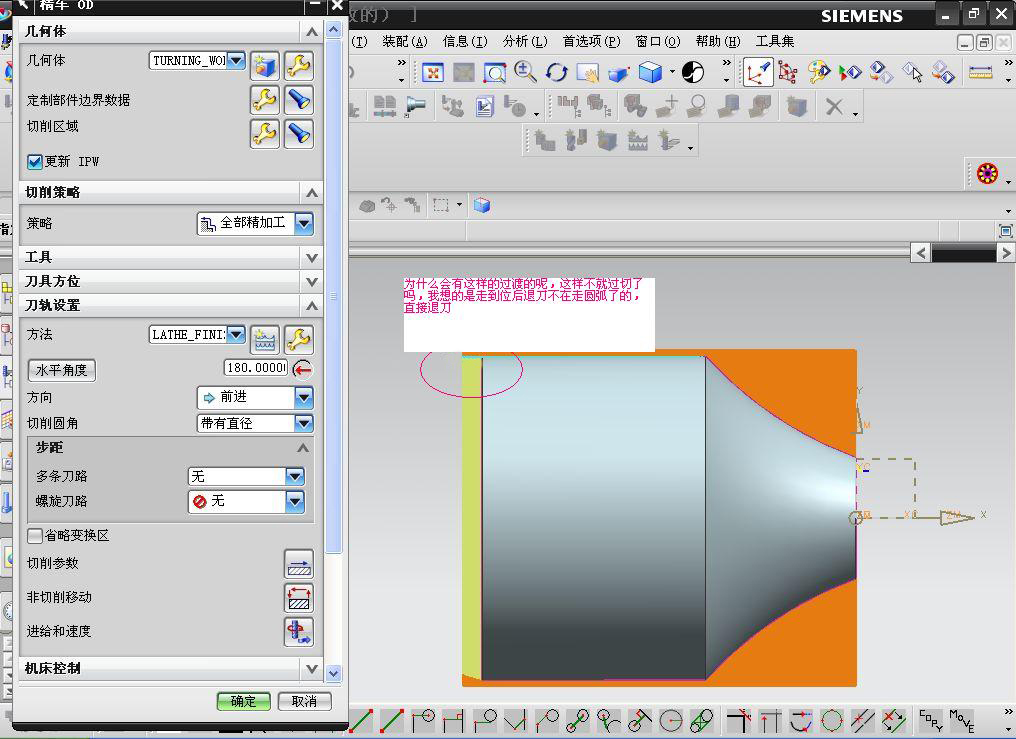Viewport: 1016px width, 739px height.
Task: Collapse the 刀轨设置 section
Action: [x=312, y=305]
